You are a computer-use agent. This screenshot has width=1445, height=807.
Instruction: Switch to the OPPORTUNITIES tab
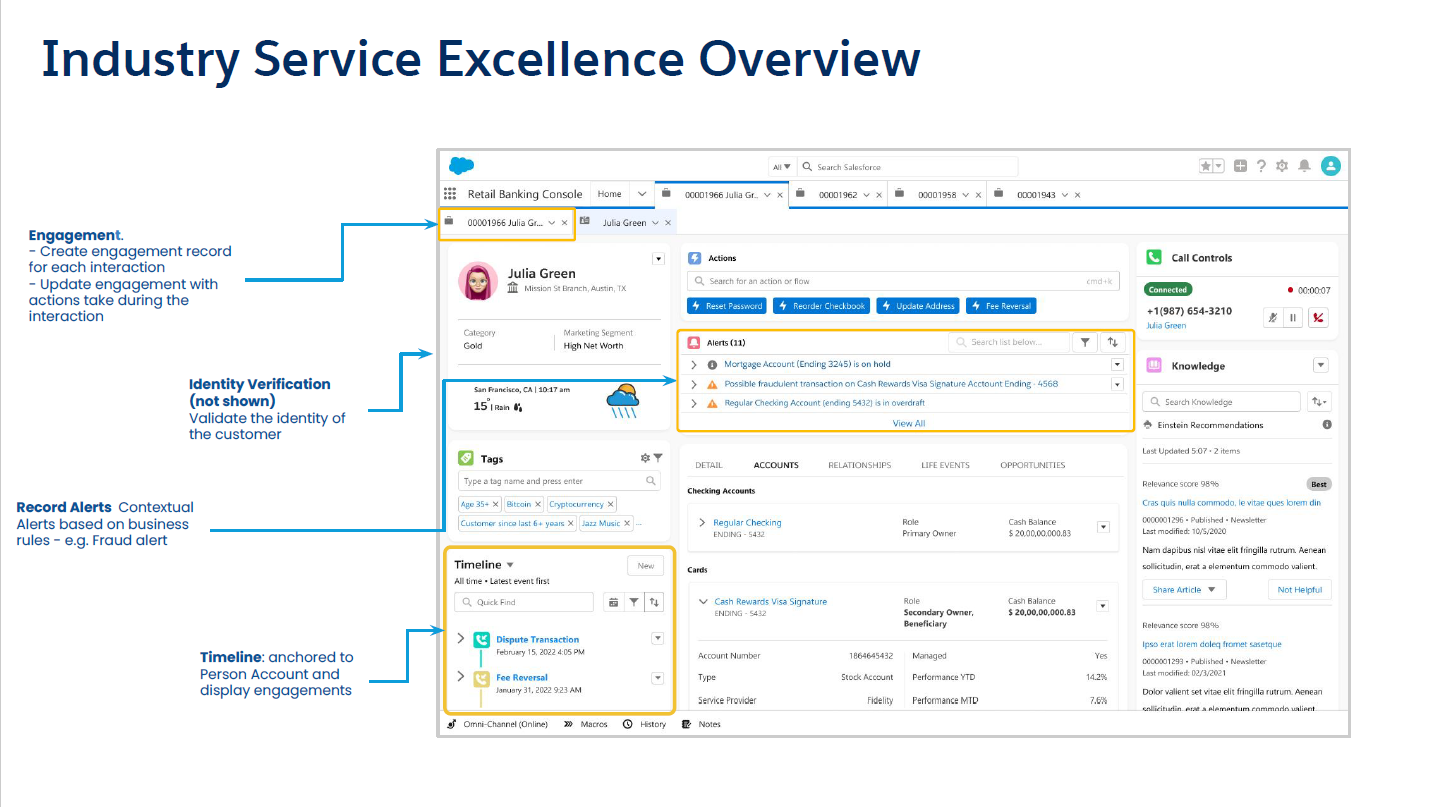click(x=1032, y=465)
